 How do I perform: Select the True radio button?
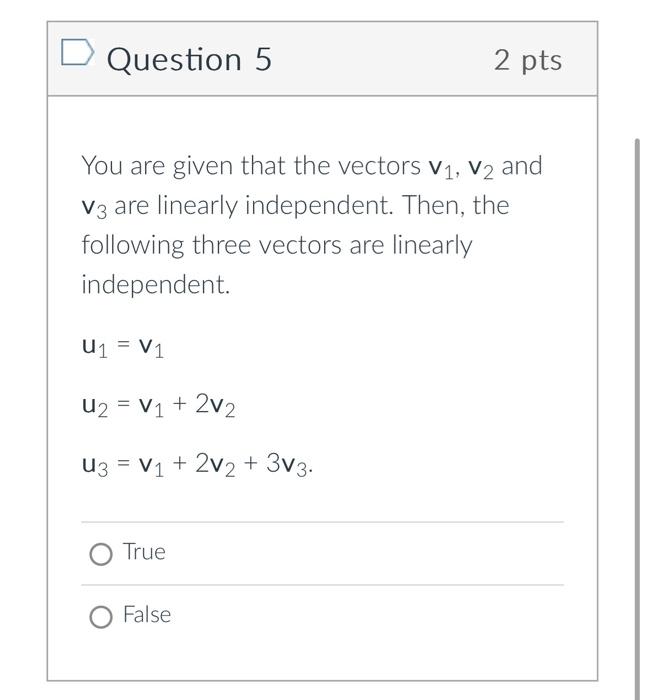[x=101, y=554]
